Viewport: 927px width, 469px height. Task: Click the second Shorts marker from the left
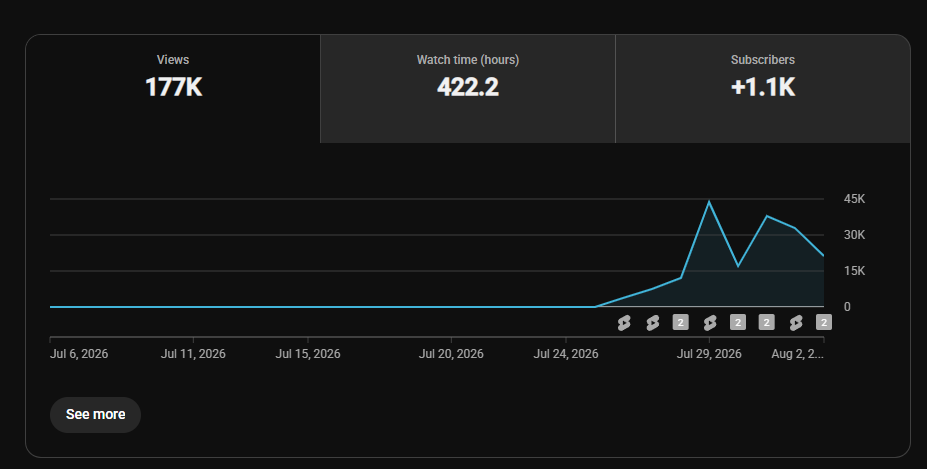pyautogui.click(x=652, y=322)
